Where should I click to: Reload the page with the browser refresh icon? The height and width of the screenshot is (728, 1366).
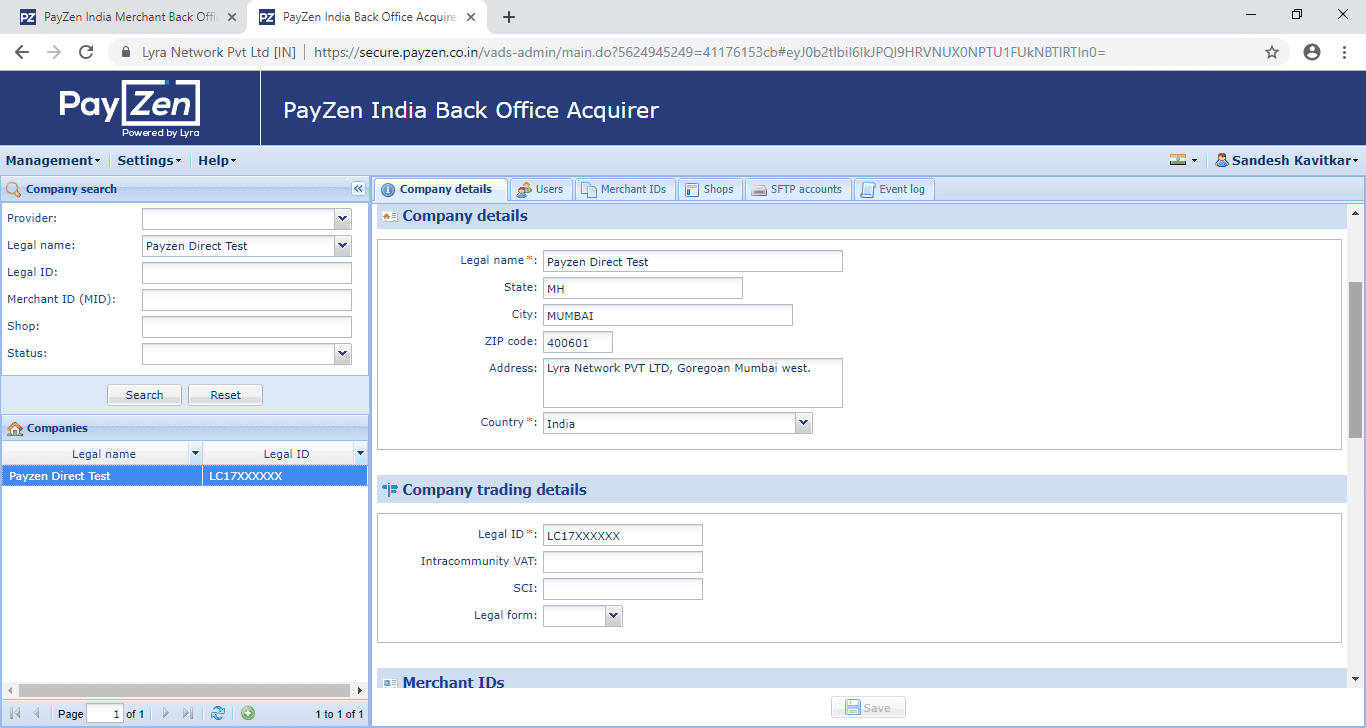86,52
